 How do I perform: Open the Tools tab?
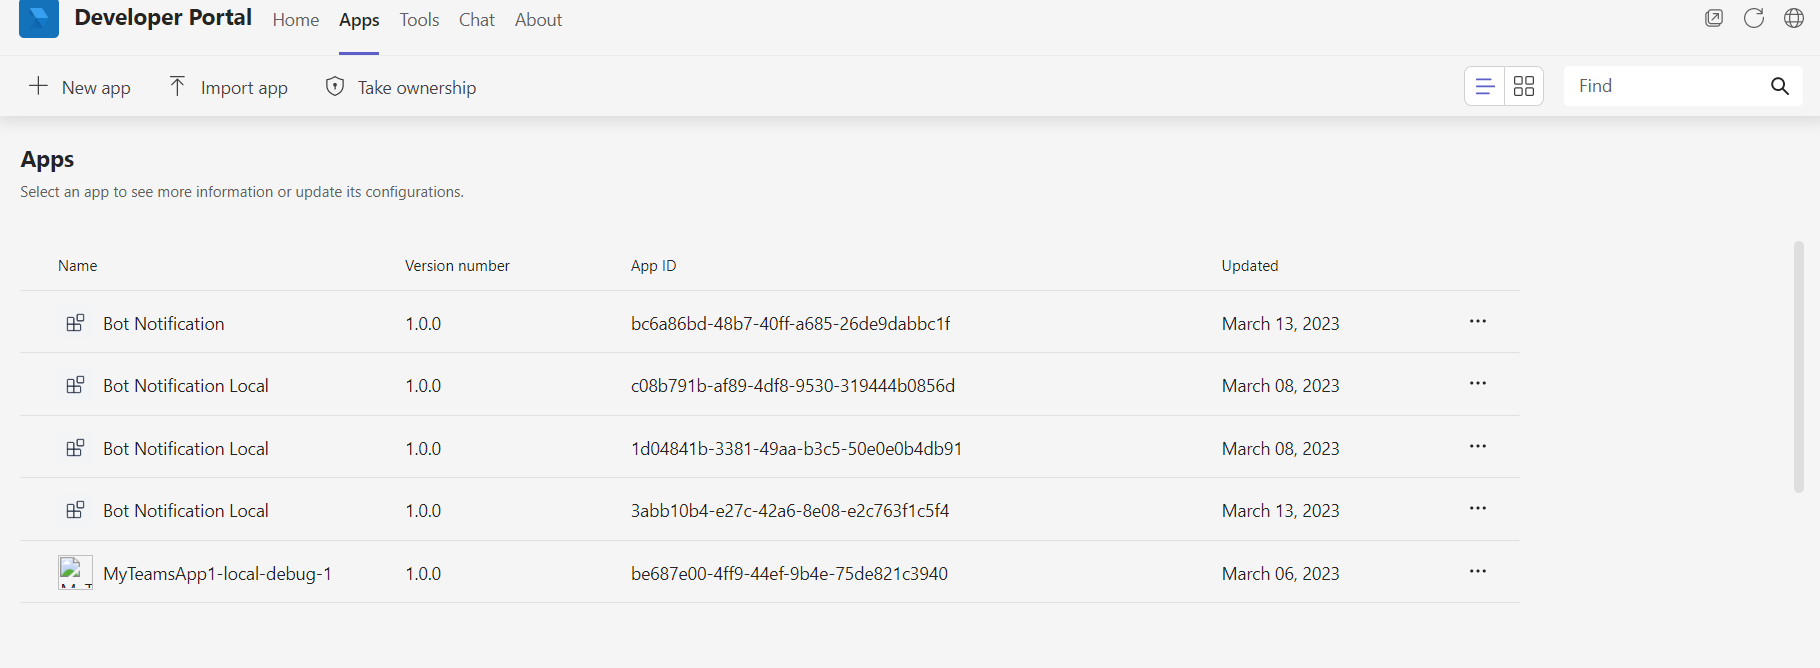[419, 20]
